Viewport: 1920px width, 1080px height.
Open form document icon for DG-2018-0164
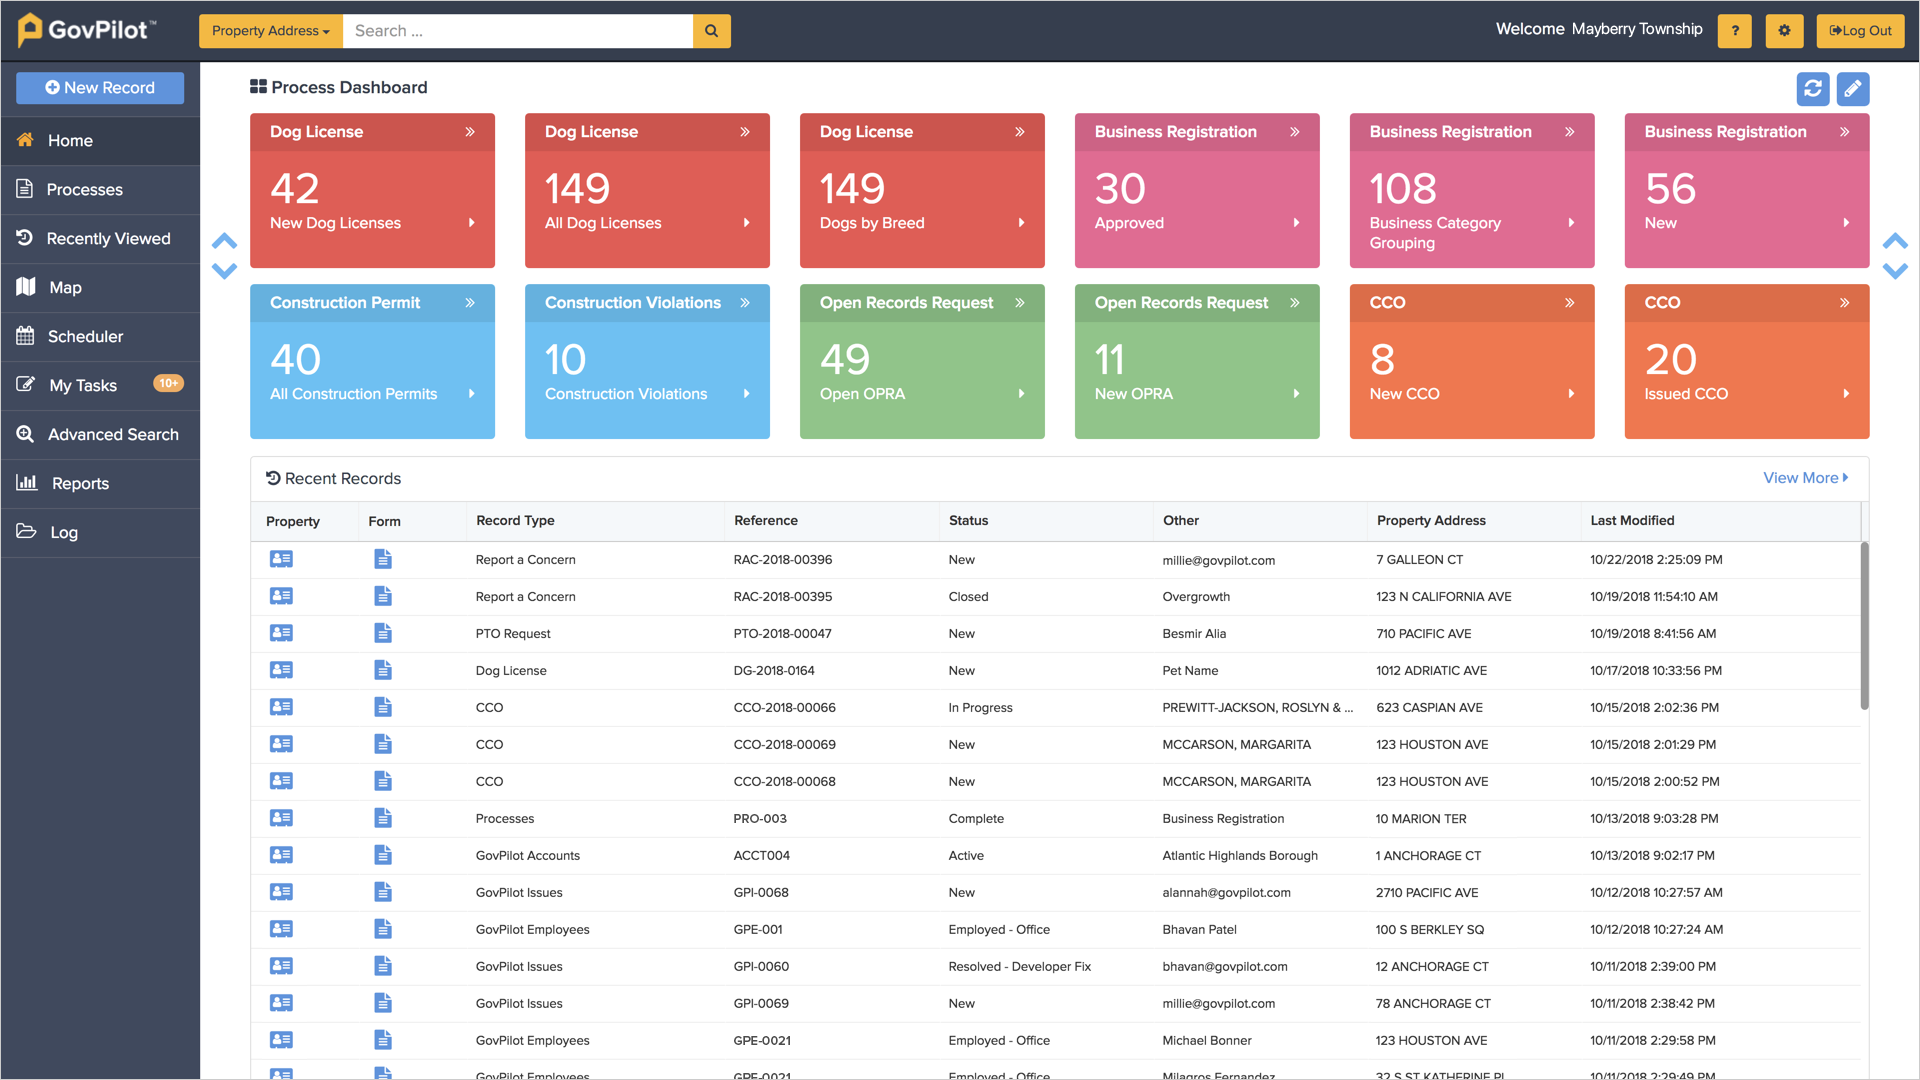pyautogui.click(x=383, y=670)
